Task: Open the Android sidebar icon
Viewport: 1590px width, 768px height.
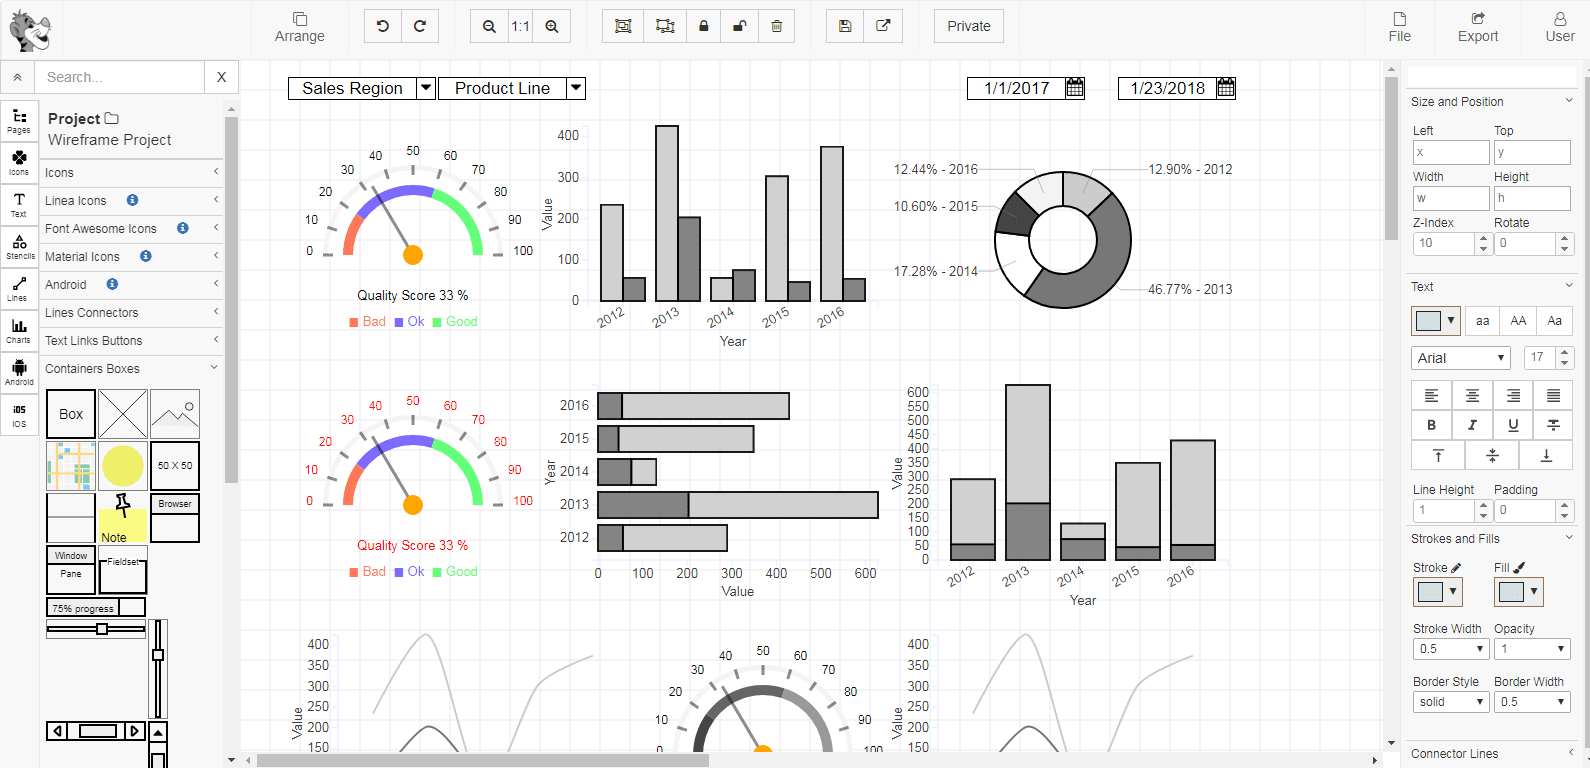Action: coord(19,372)
